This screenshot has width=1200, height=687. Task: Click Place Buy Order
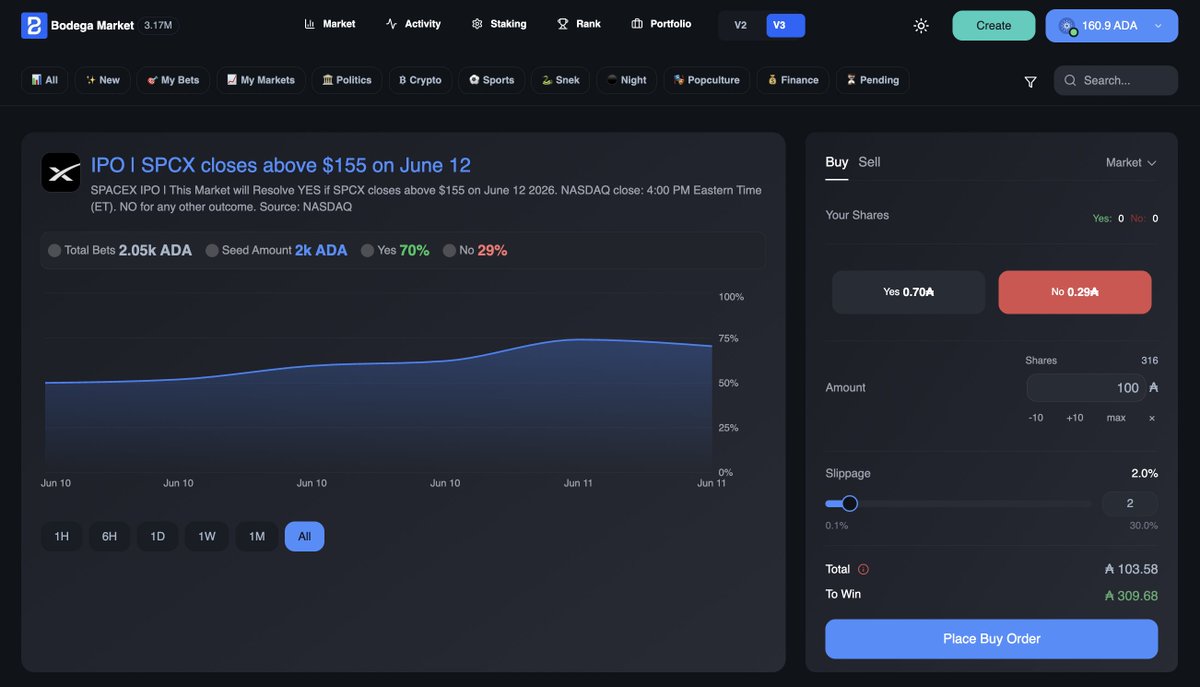coord(991,639)
